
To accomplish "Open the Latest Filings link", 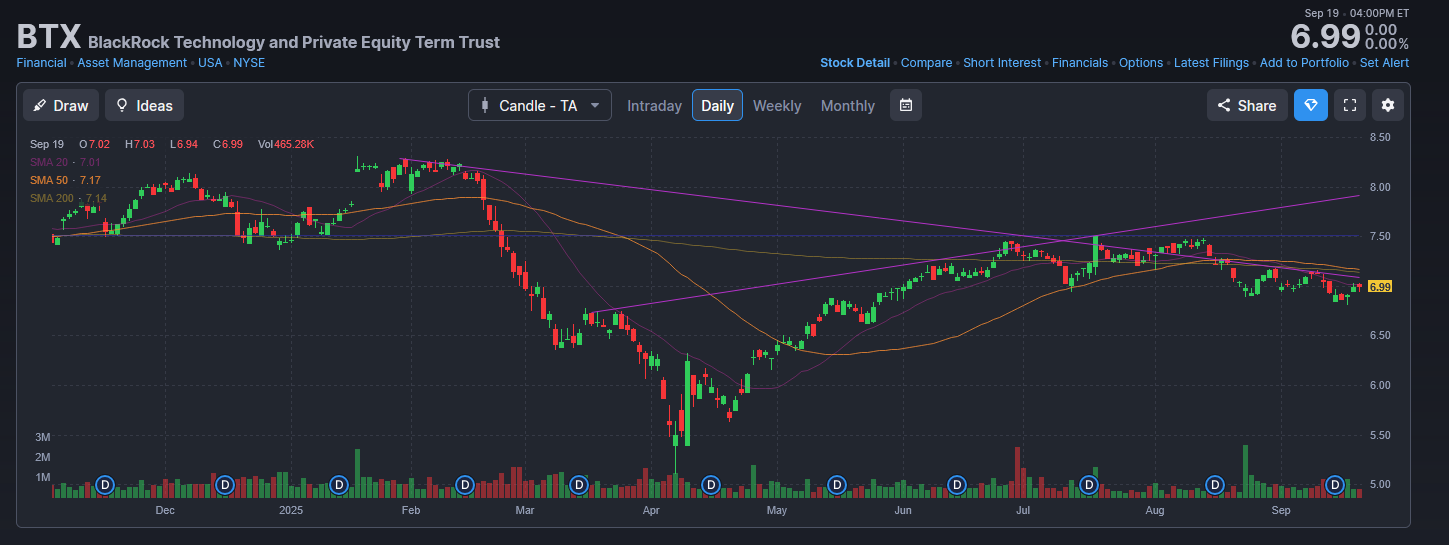I will (1211, 63).
